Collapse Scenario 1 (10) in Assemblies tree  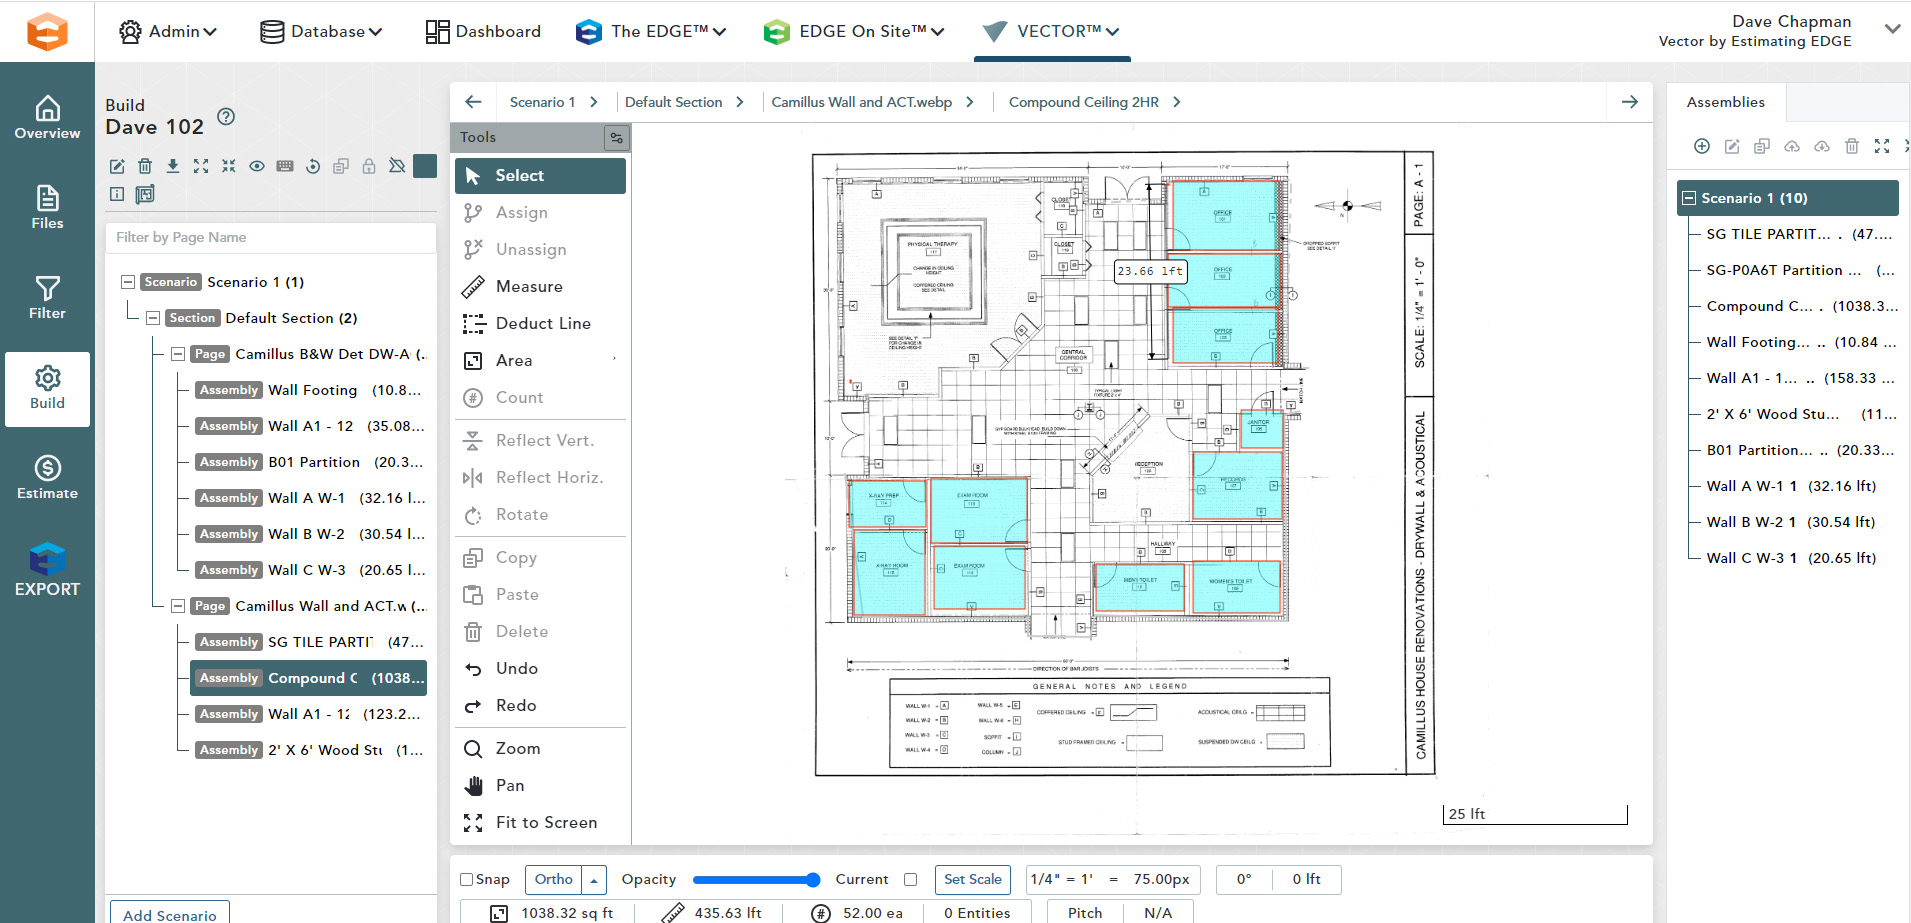[x=1689, y=198]
